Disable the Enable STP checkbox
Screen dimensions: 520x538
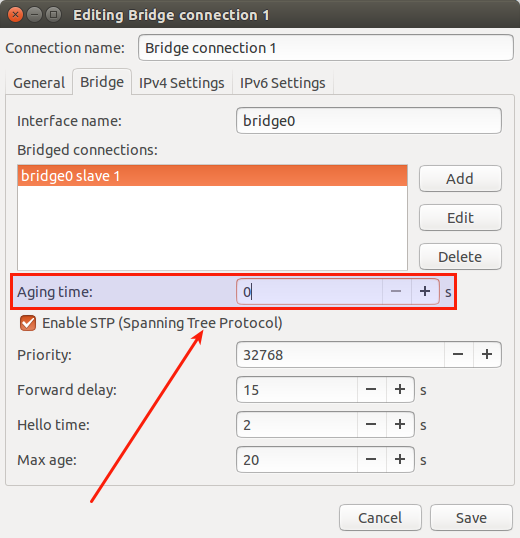pos(28,323)
